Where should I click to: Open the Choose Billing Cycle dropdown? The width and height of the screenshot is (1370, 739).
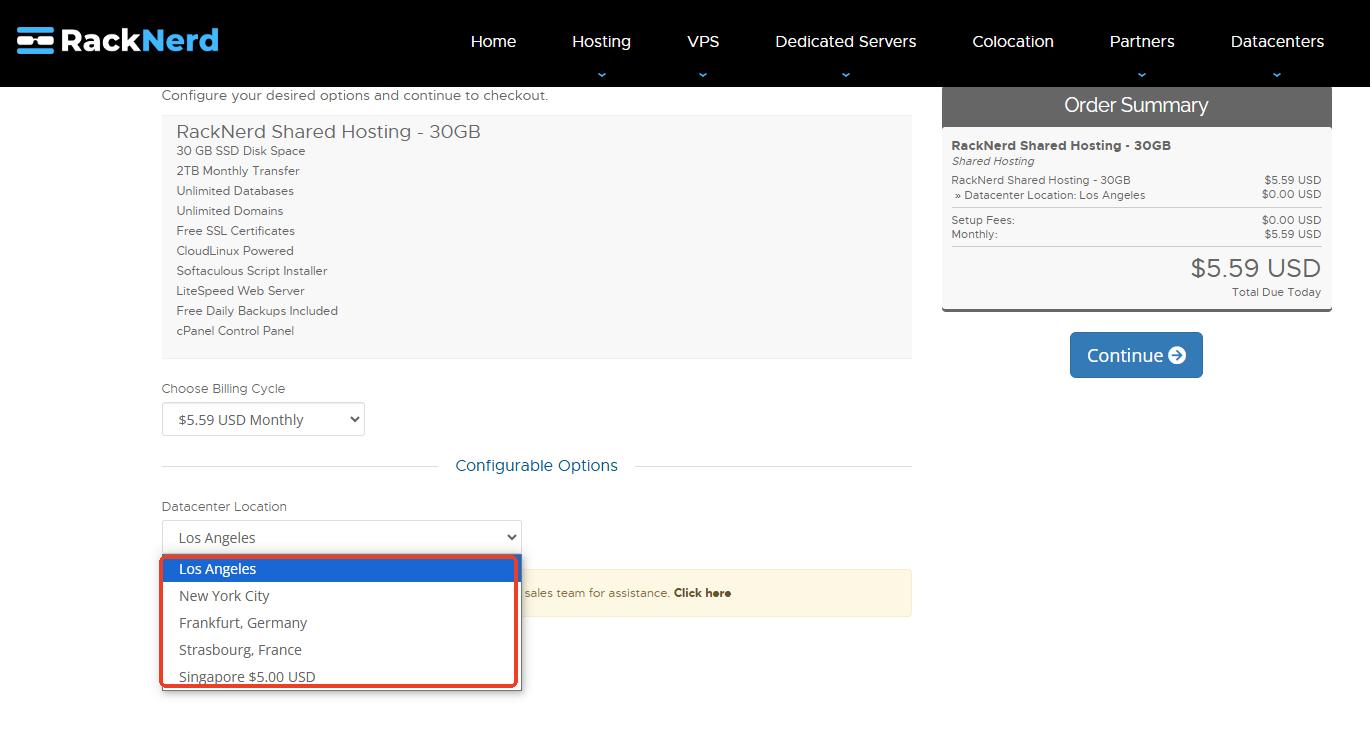(x=263, y=420)
